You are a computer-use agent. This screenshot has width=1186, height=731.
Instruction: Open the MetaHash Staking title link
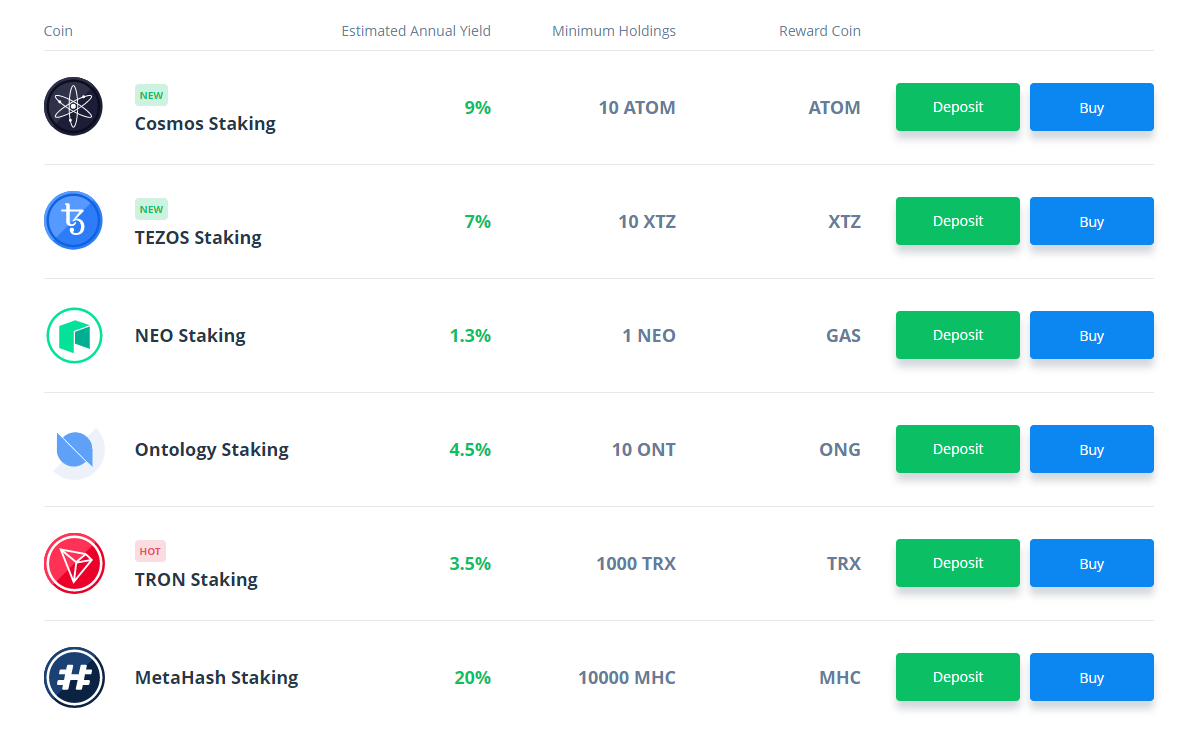216,677
